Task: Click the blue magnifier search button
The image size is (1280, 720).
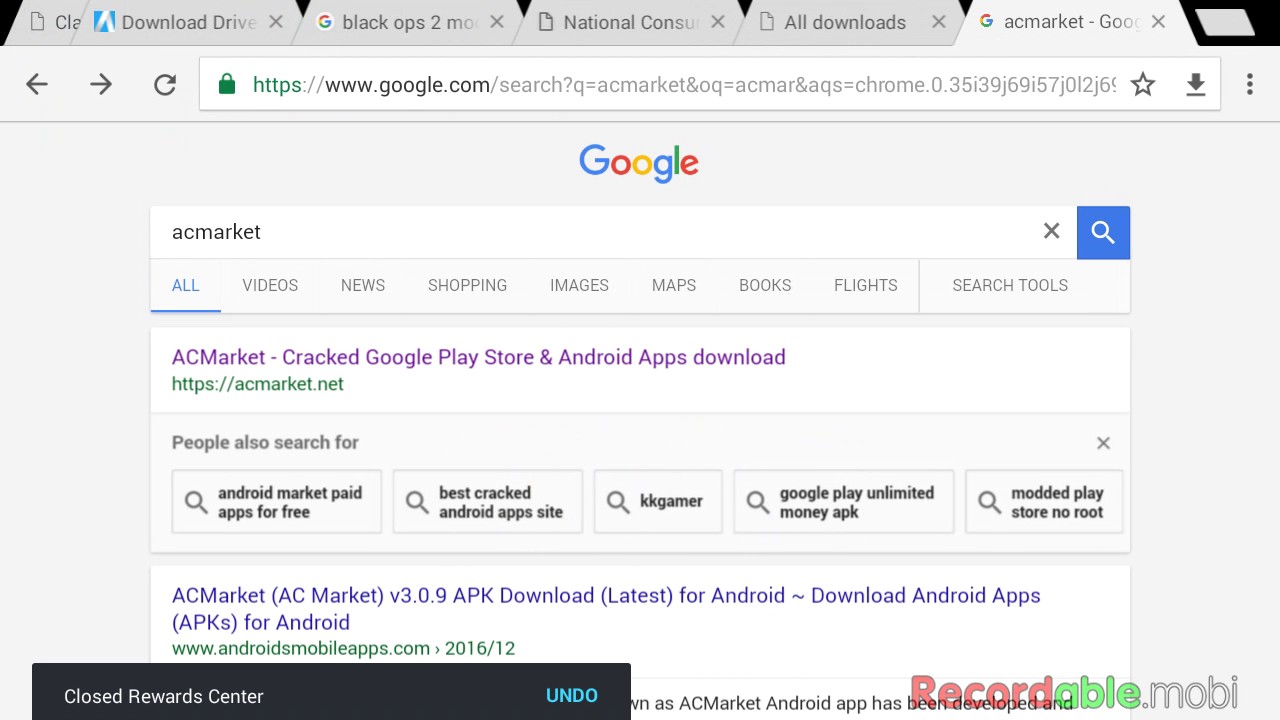Action: [x=1103, y=232]
